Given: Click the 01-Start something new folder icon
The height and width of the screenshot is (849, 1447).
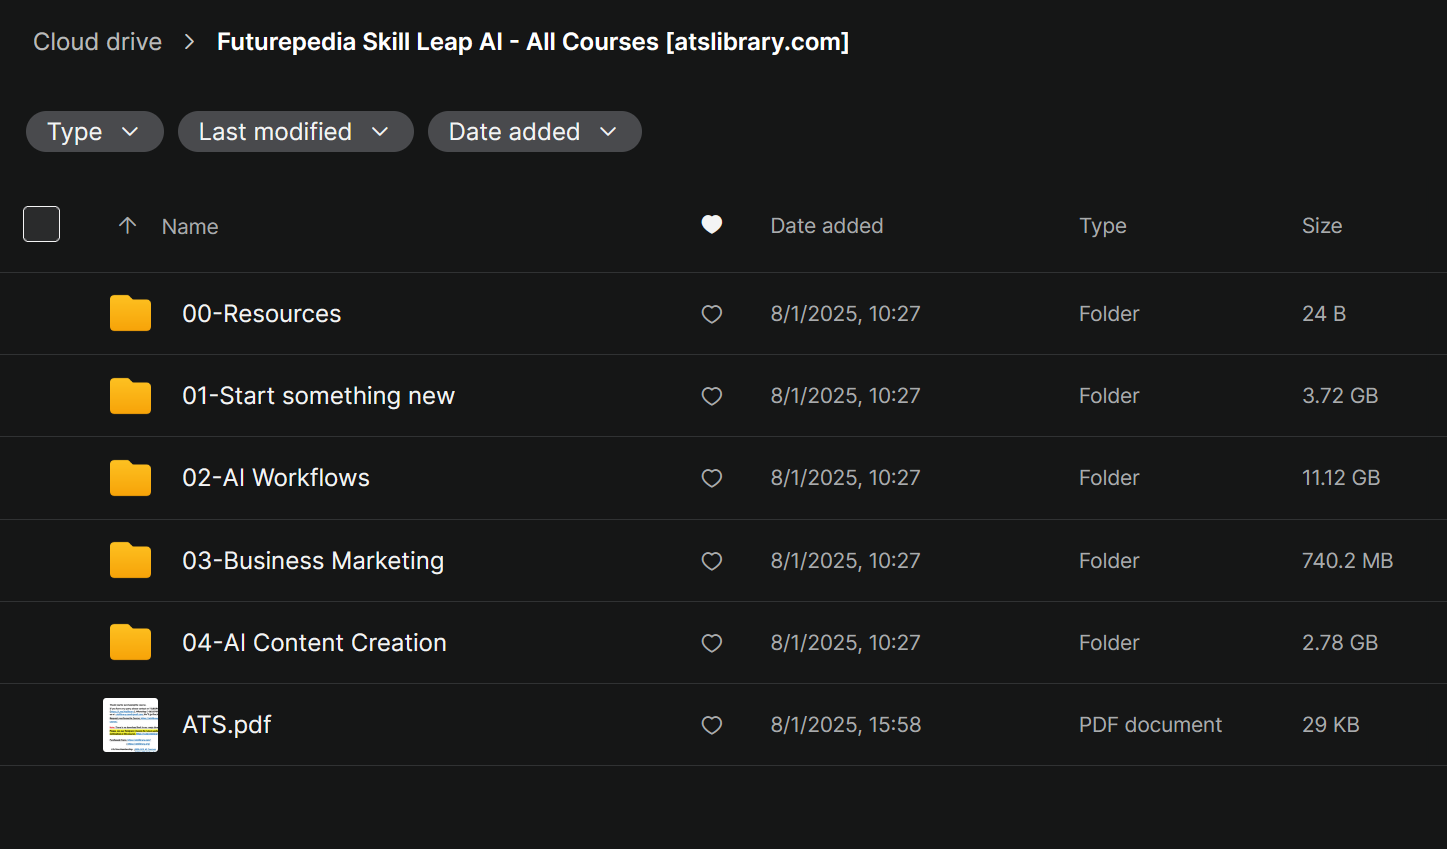Looking at the screenshot, I should click(130, 396).
